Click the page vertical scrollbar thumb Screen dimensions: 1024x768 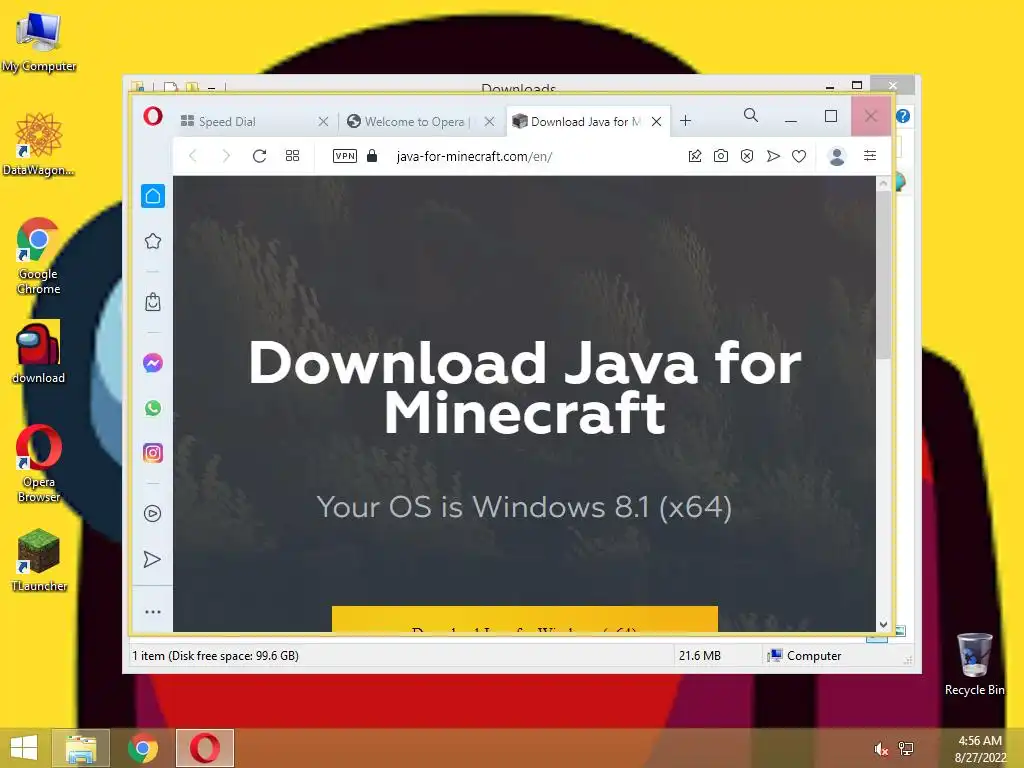884,274
